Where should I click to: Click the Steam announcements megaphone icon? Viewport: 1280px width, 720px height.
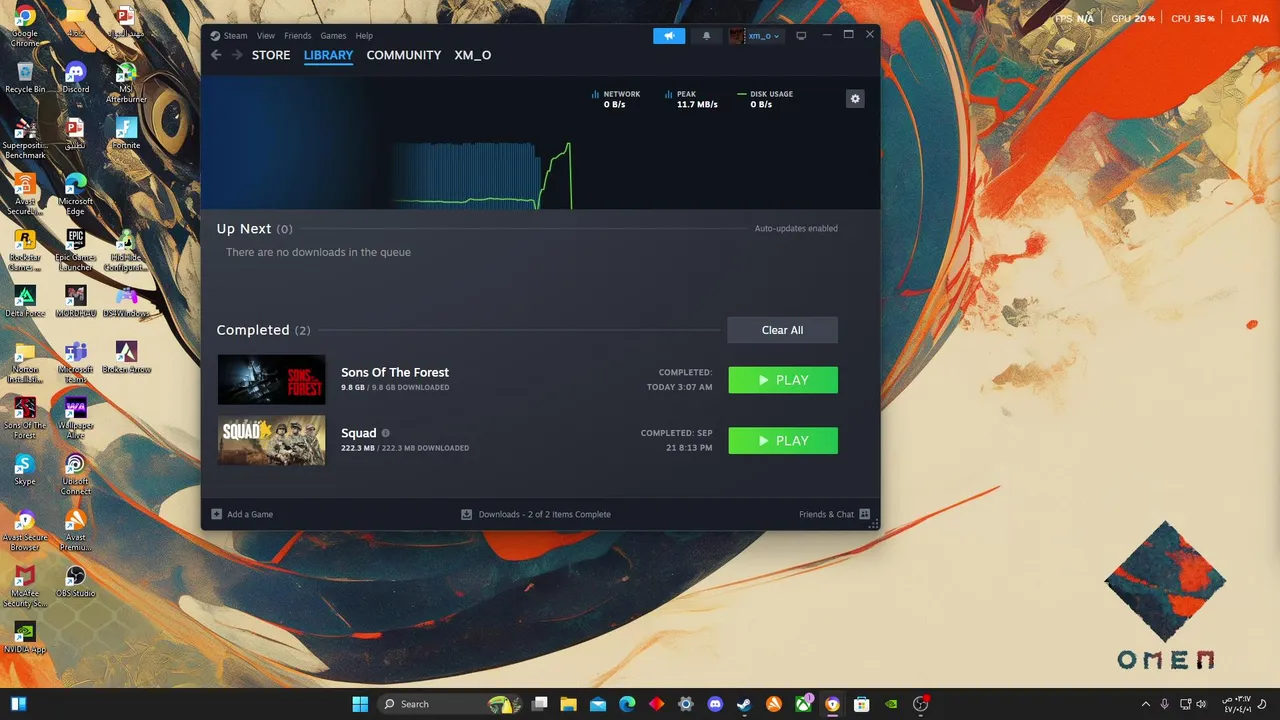pos(669,36)
